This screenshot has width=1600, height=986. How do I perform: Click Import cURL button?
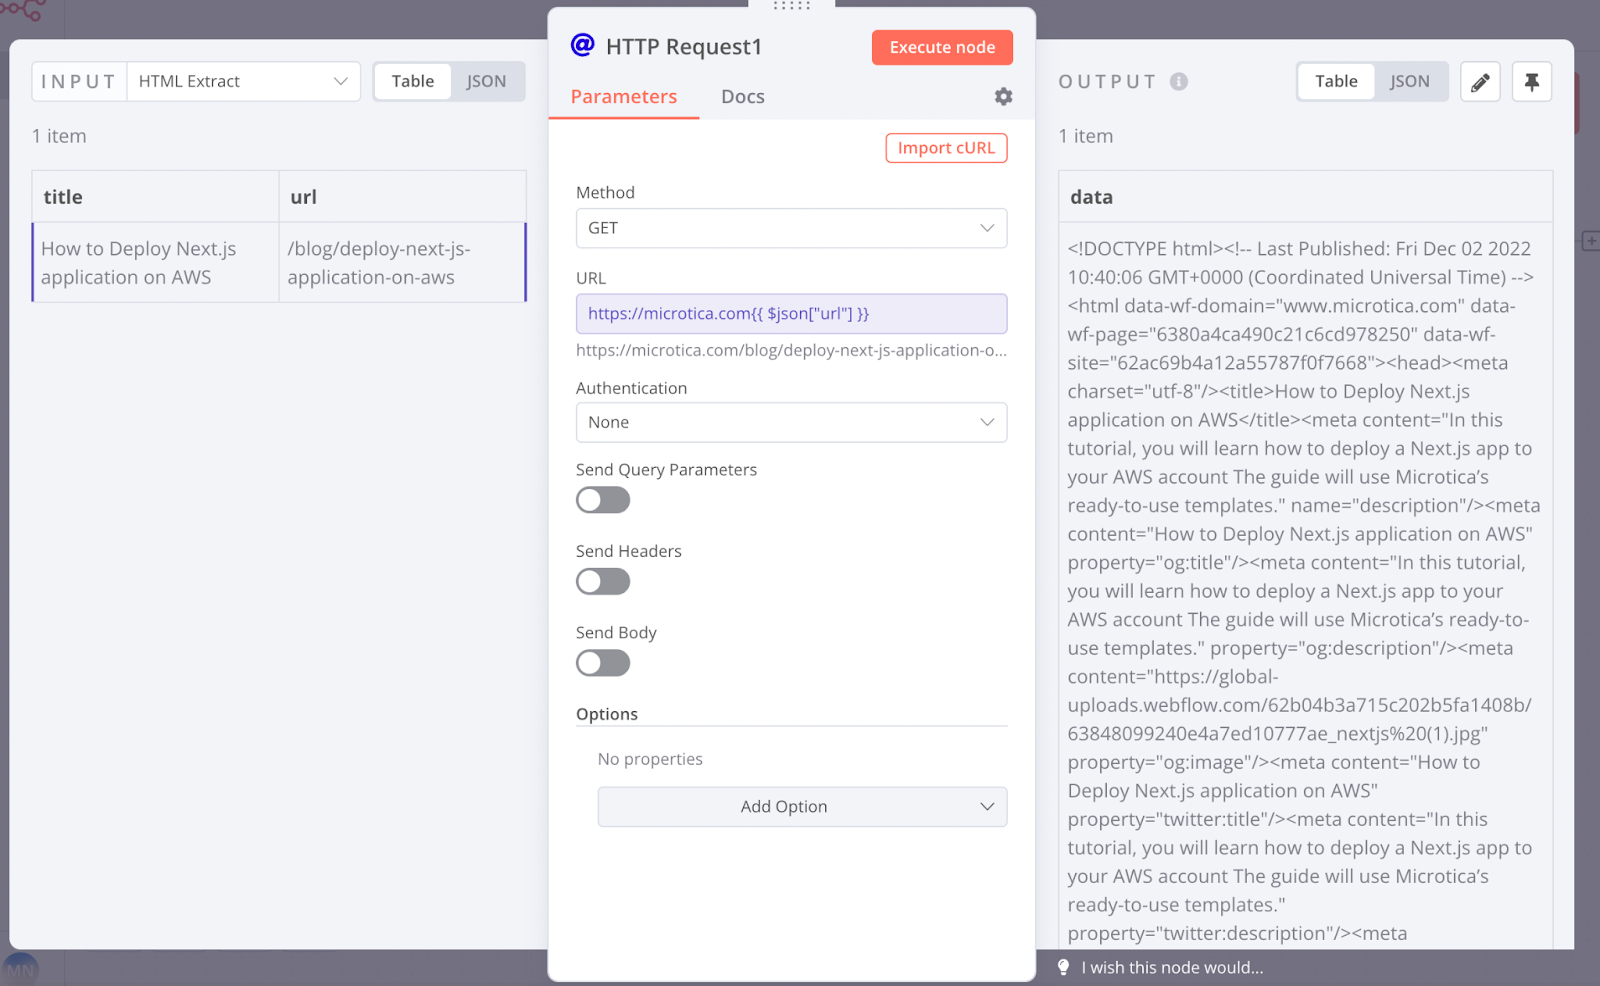click(x=946, y=148)
